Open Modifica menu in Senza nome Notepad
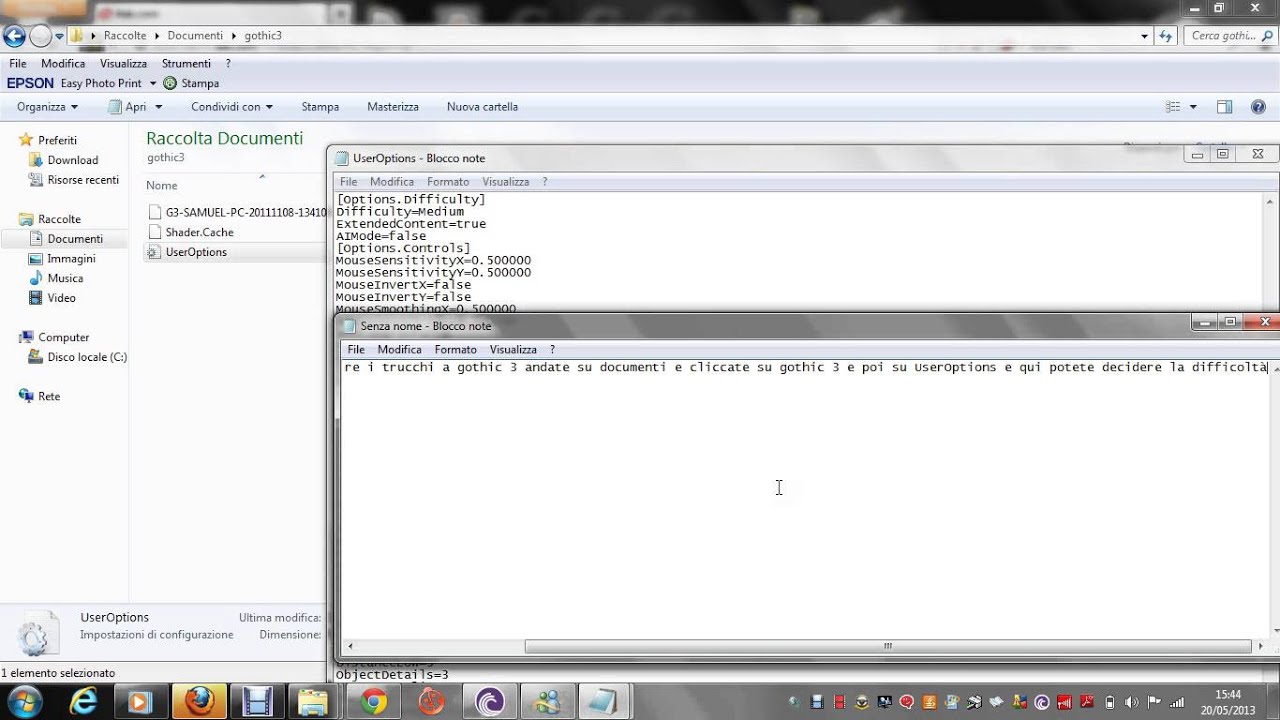Viewport: 1280px width, 720px height. 400,350
